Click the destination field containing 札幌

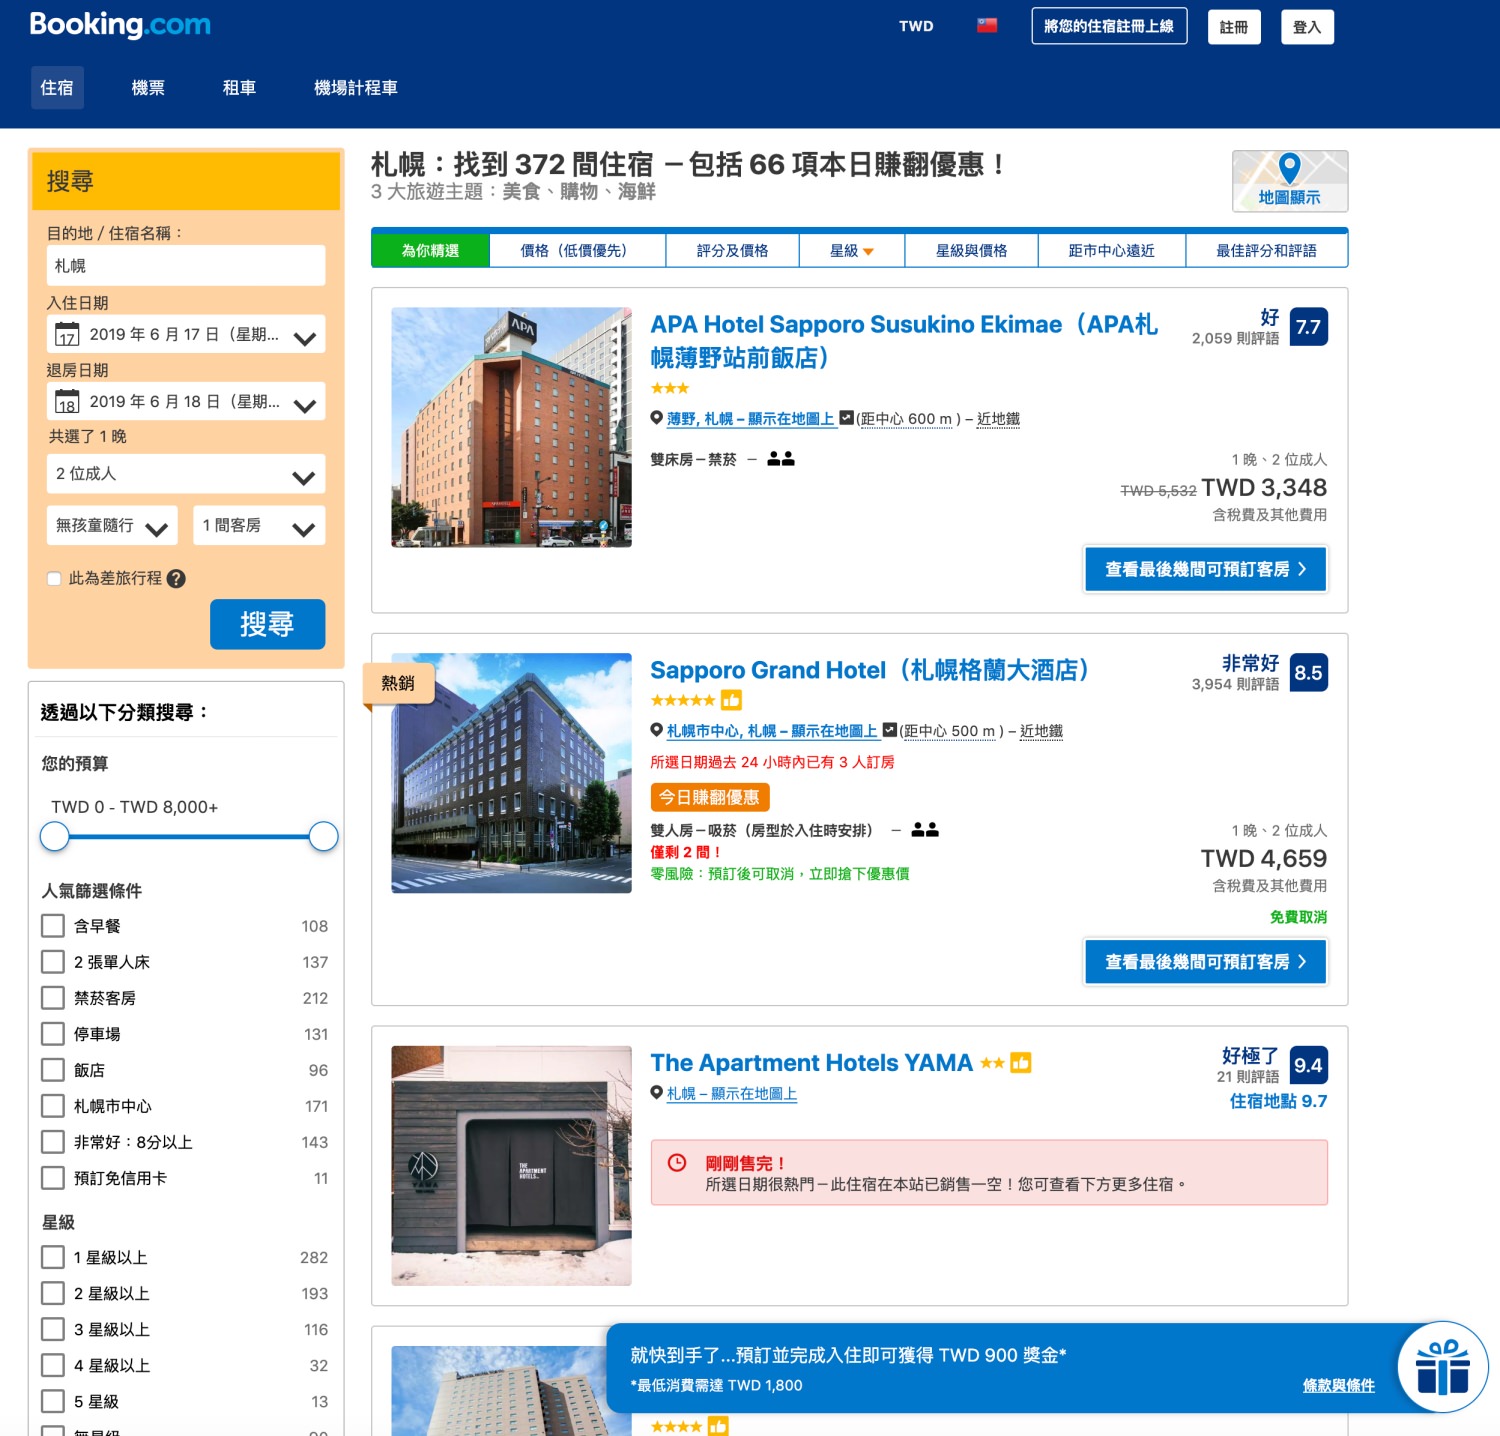pos(186,266)
